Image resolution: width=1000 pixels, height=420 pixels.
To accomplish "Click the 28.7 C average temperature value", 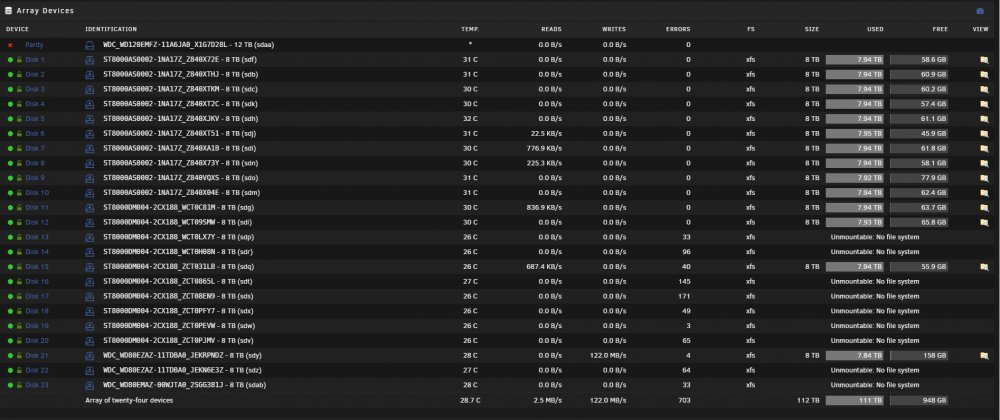I will [x=471, y=401].
